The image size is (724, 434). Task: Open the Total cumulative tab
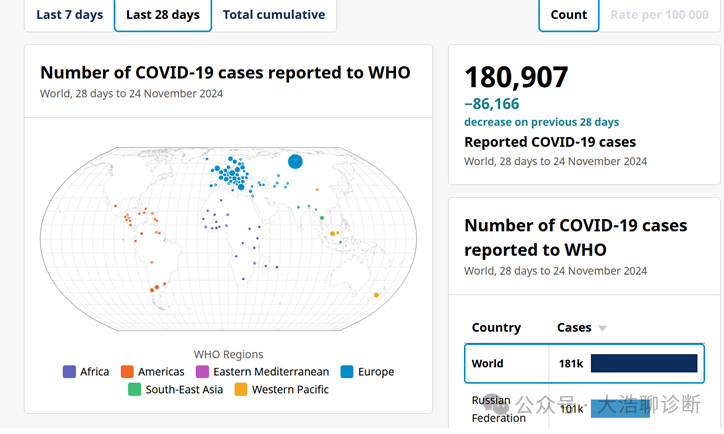point(273,15)
